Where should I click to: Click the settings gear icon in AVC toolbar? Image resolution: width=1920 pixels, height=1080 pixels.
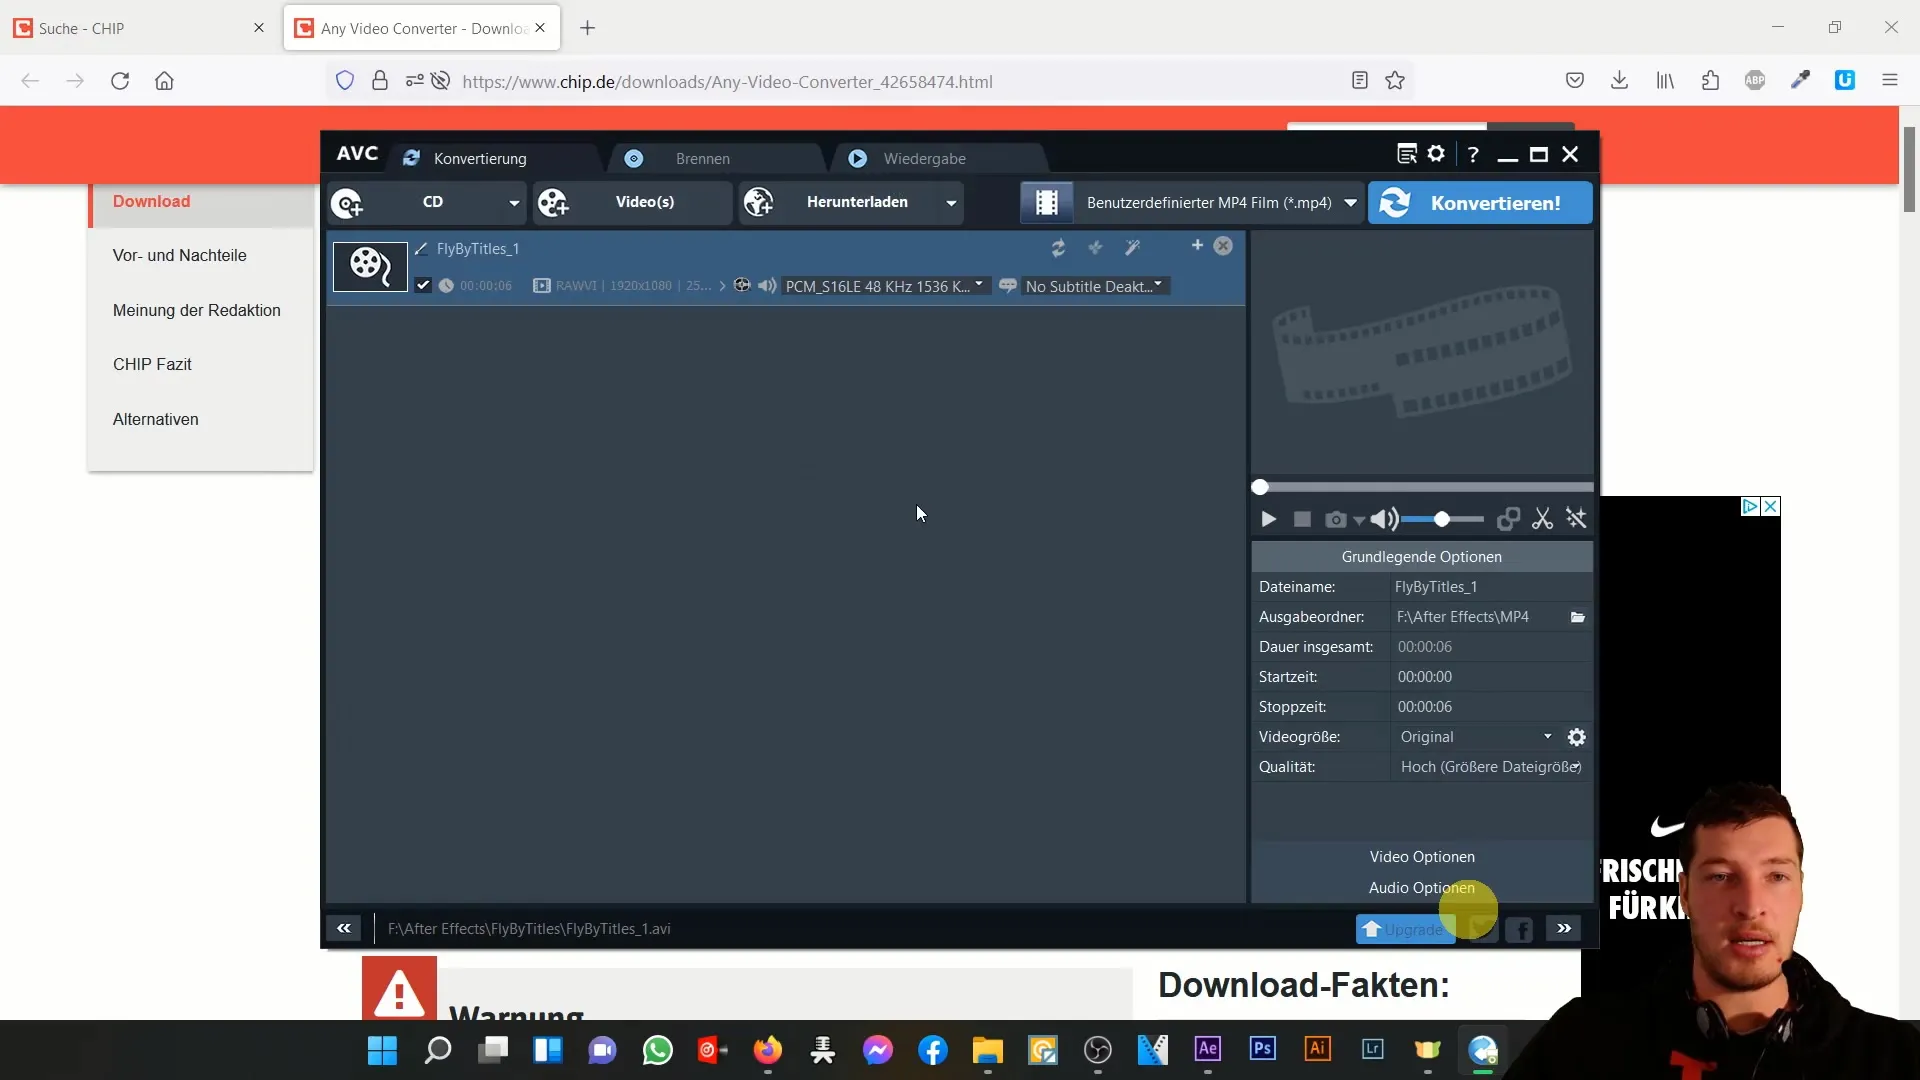(1437, 154)
